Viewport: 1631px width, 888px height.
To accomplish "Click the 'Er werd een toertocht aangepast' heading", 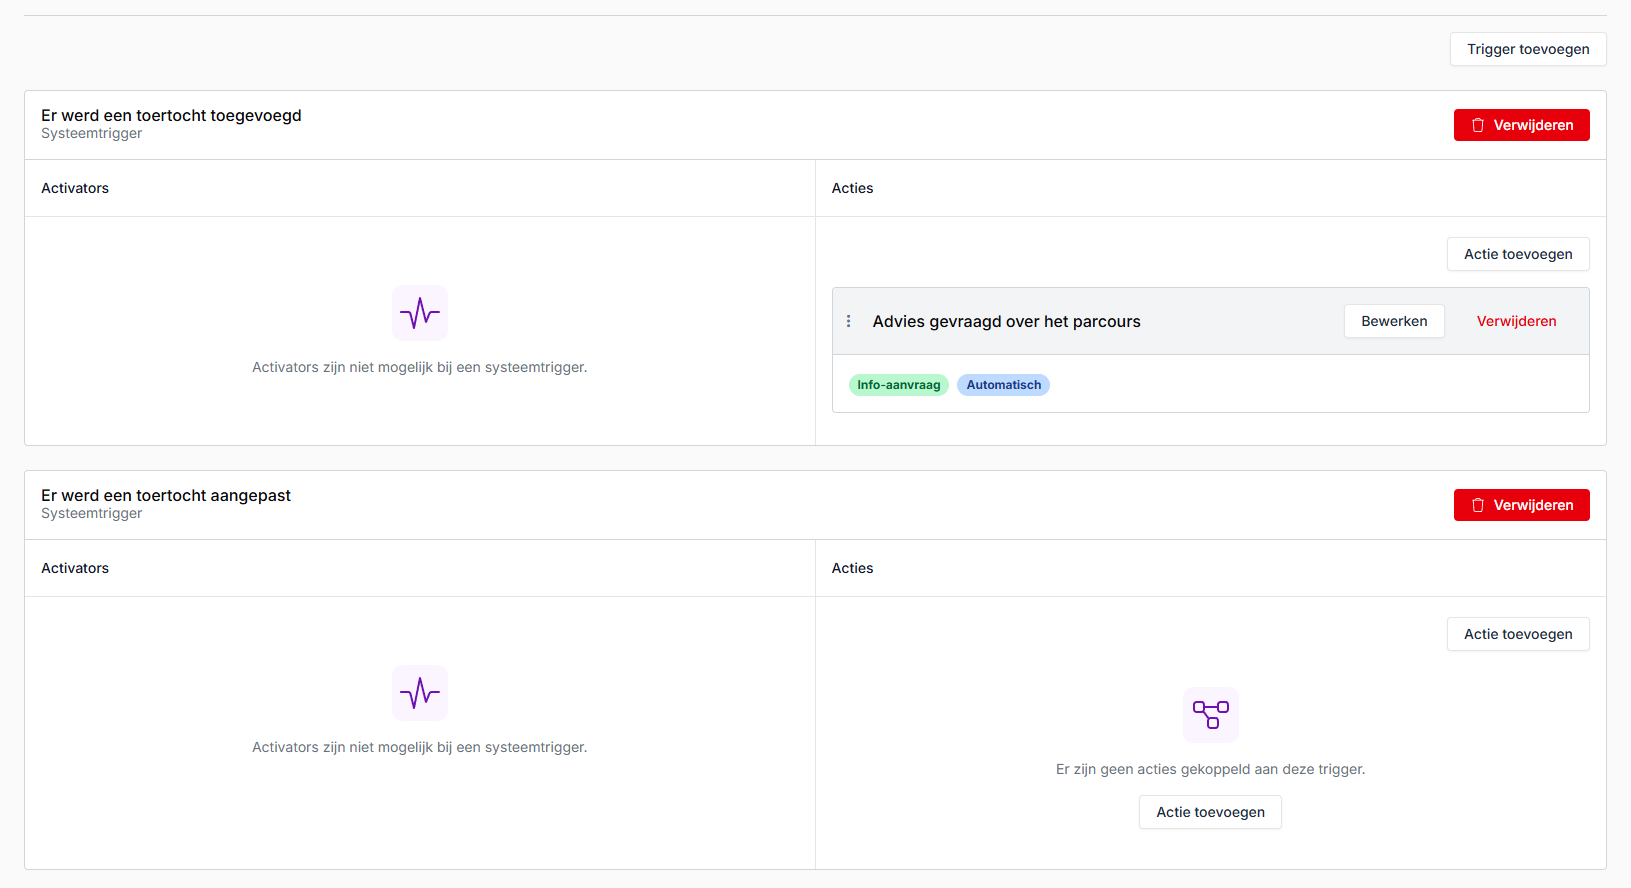I will click(166, 495).
